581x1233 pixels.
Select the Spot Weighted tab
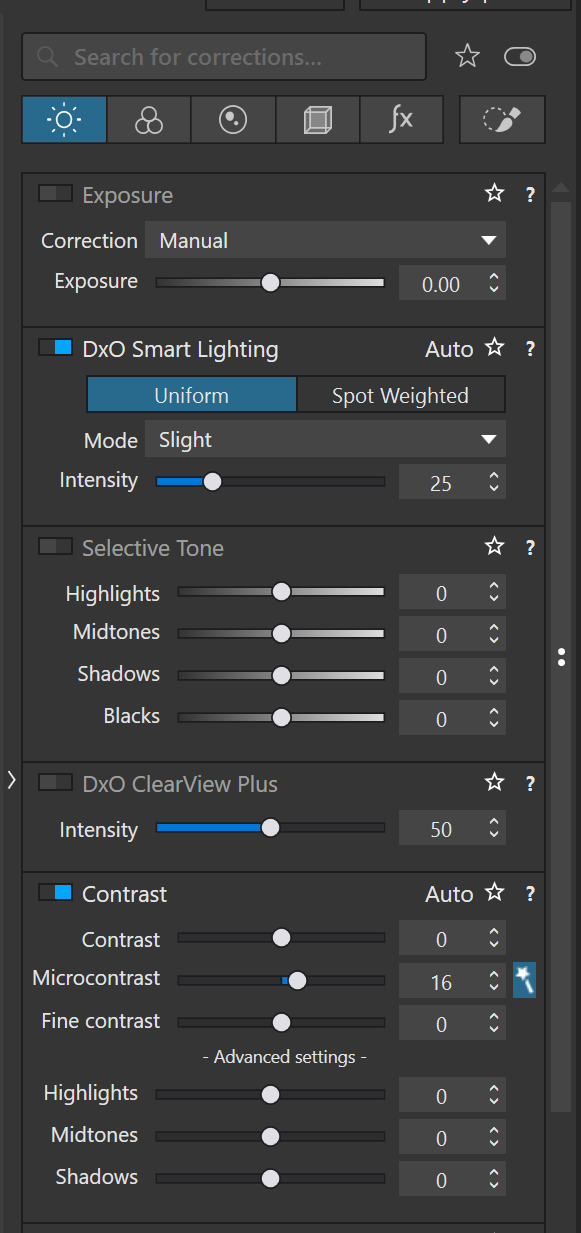(400, 395)
